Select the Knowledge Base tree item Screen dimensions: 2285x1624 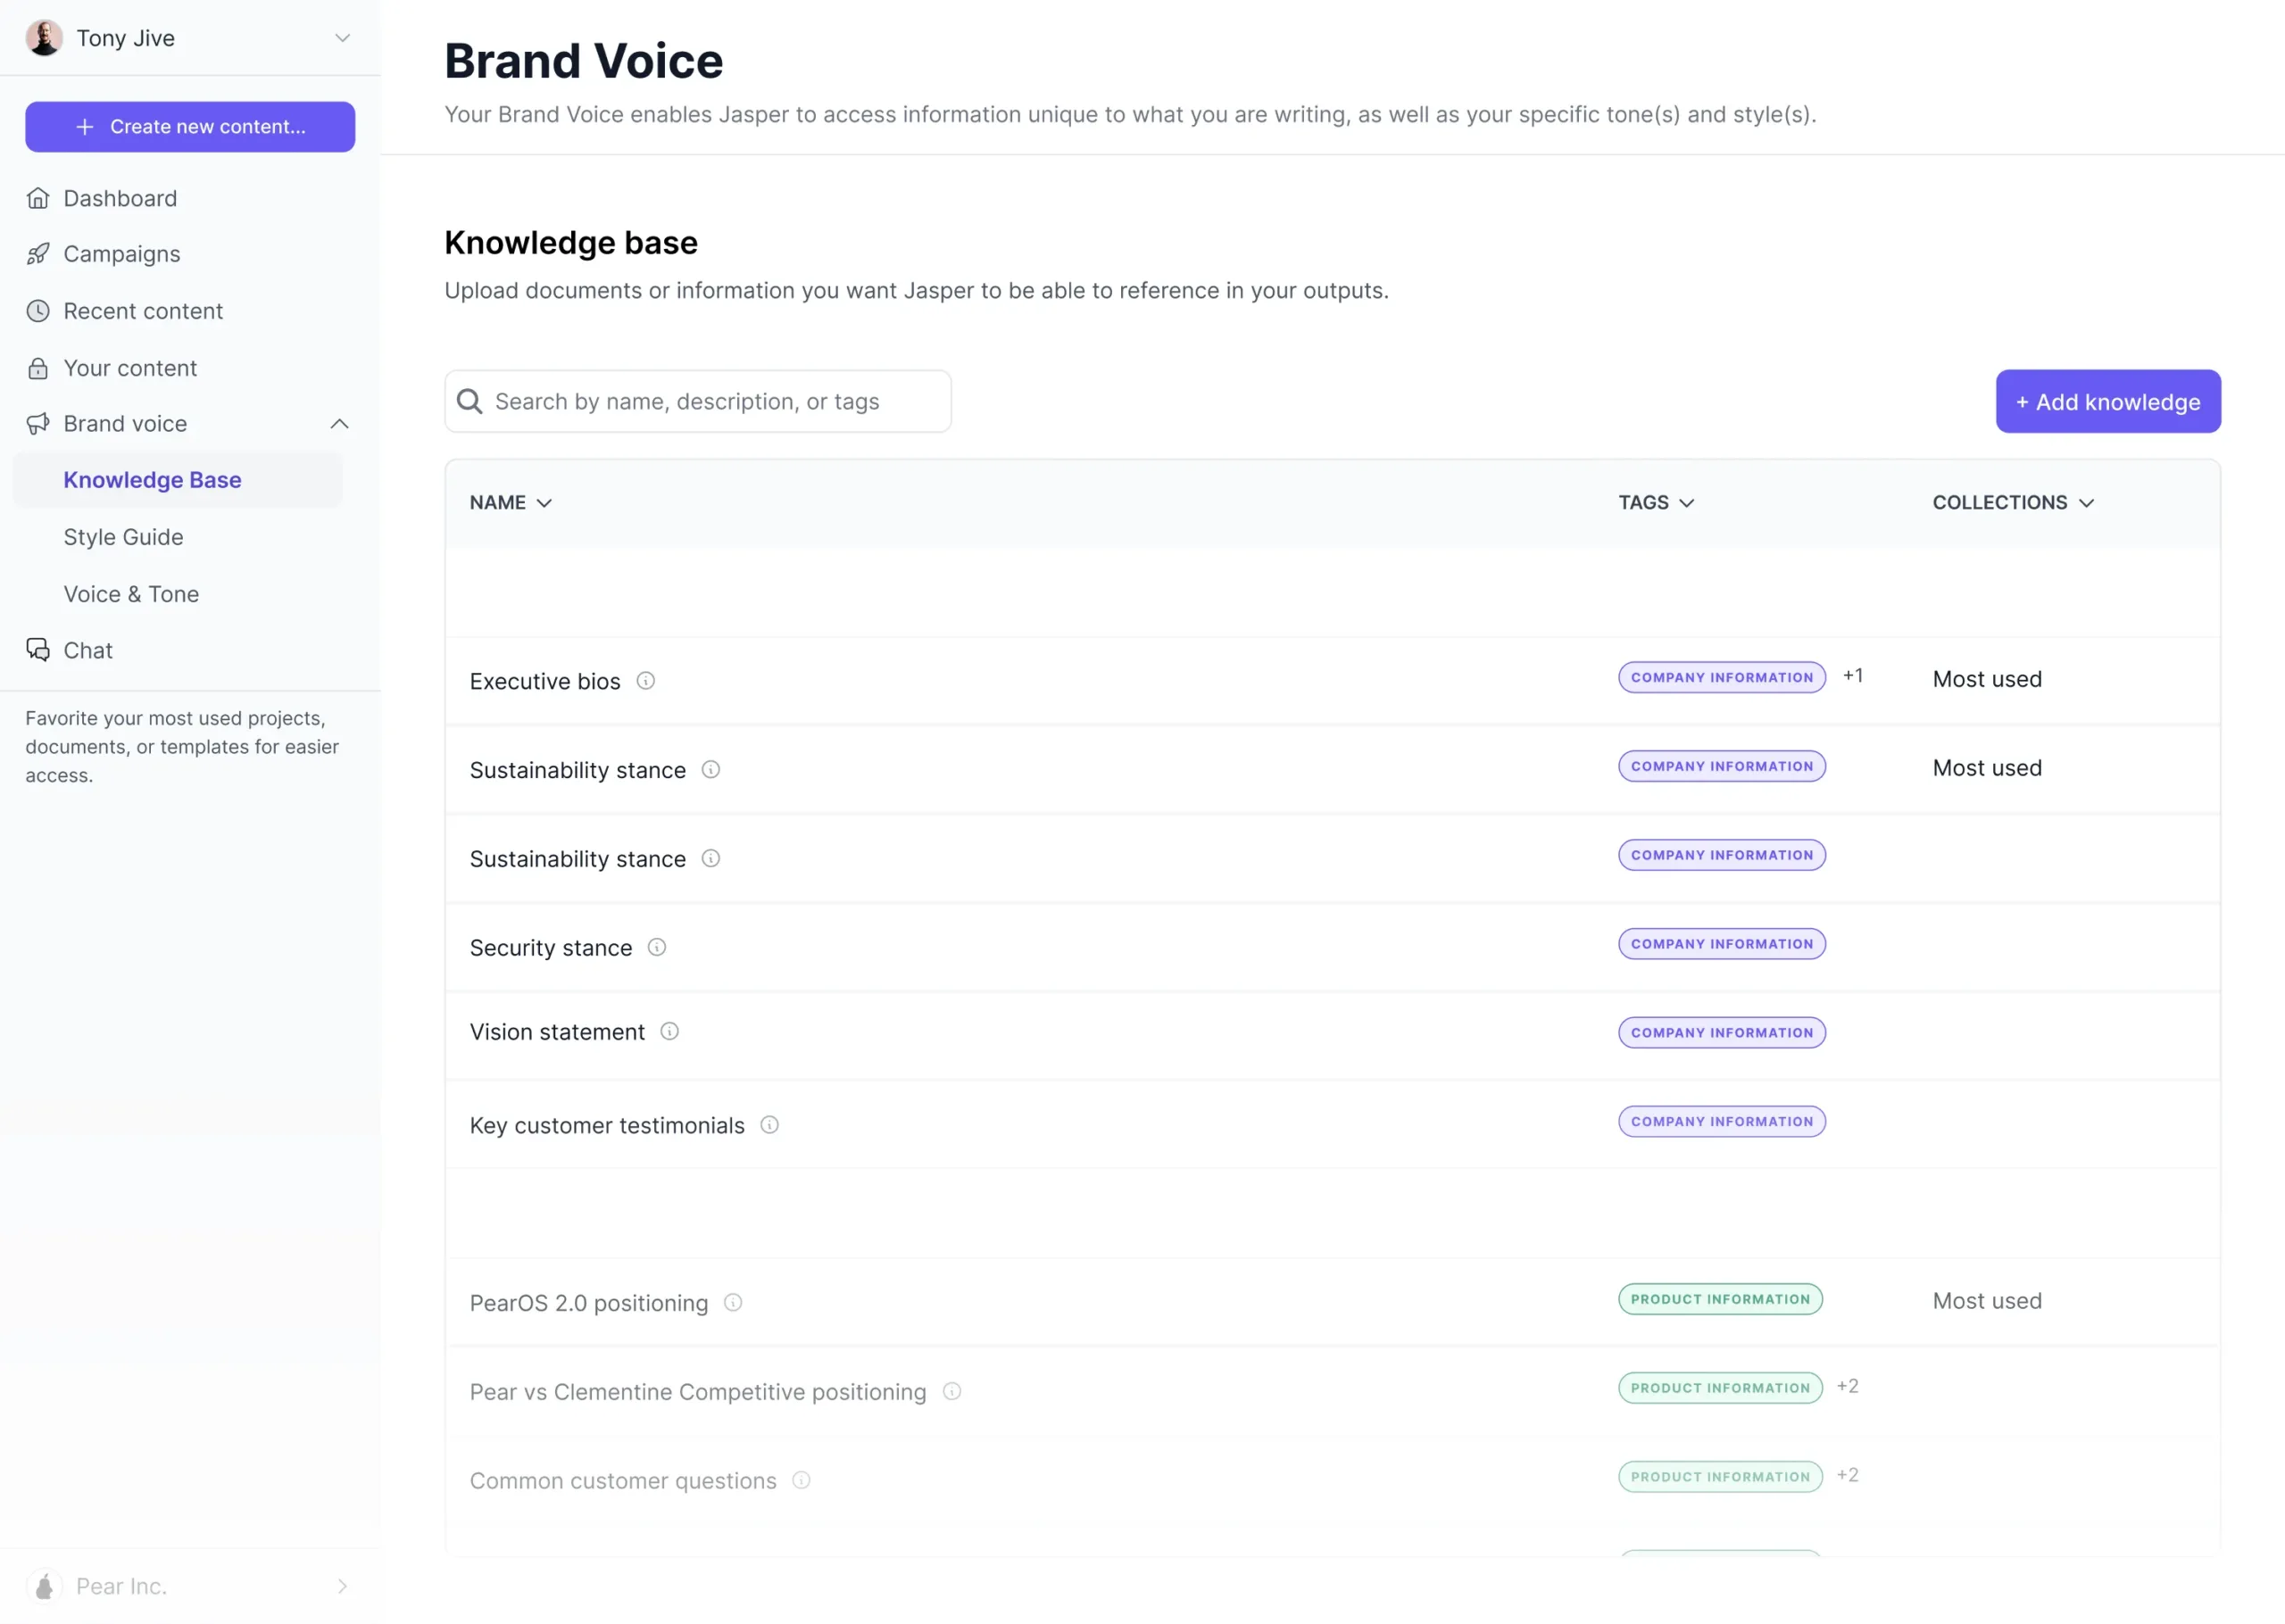click(x=151, y=478)
